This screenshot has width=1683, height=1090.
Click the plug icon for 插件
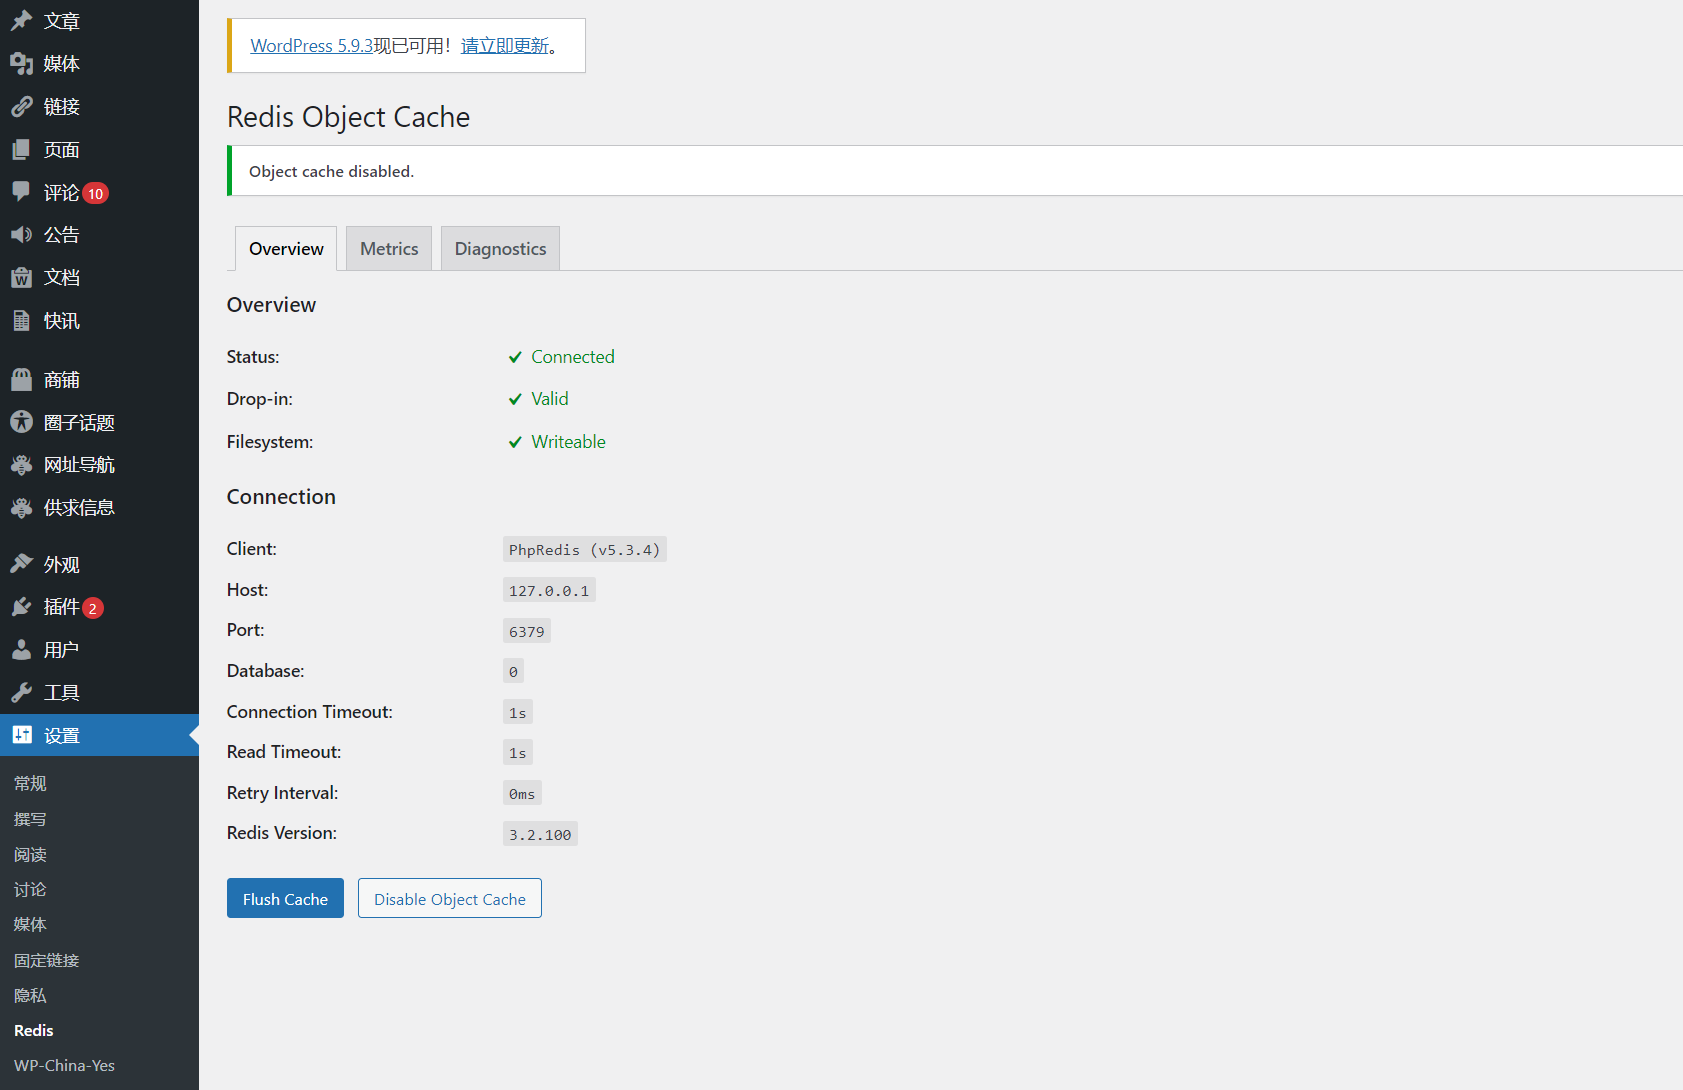21,607
